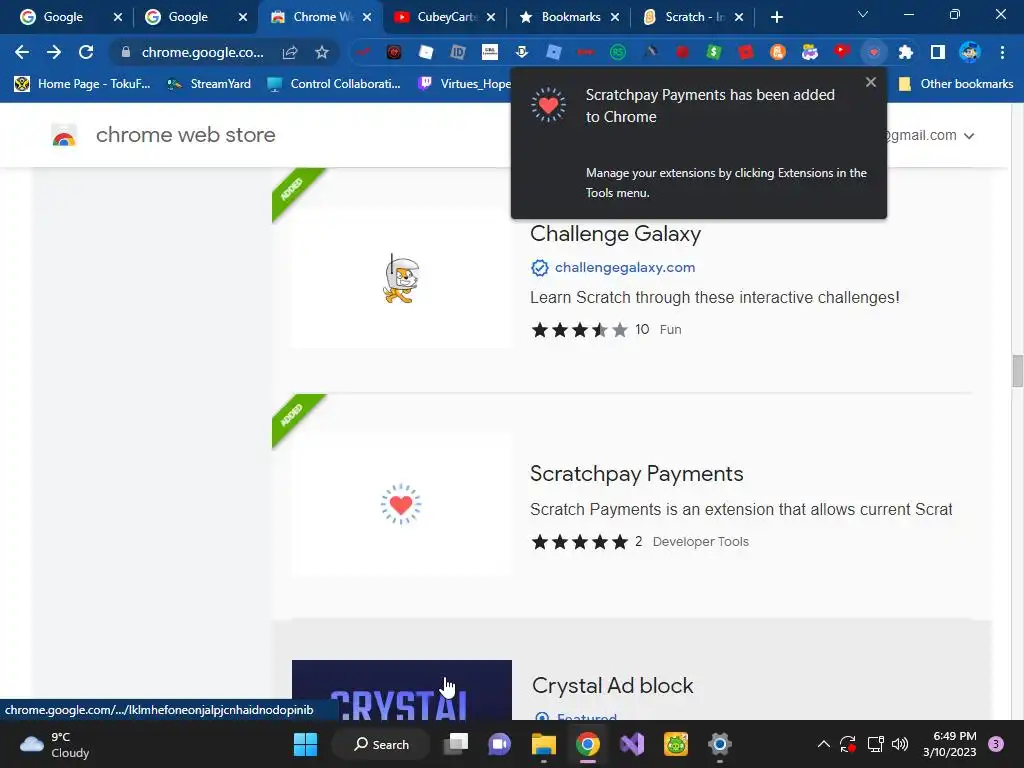
Task: Open the Chrome profile avatar
Action: (x=970, y=52)
